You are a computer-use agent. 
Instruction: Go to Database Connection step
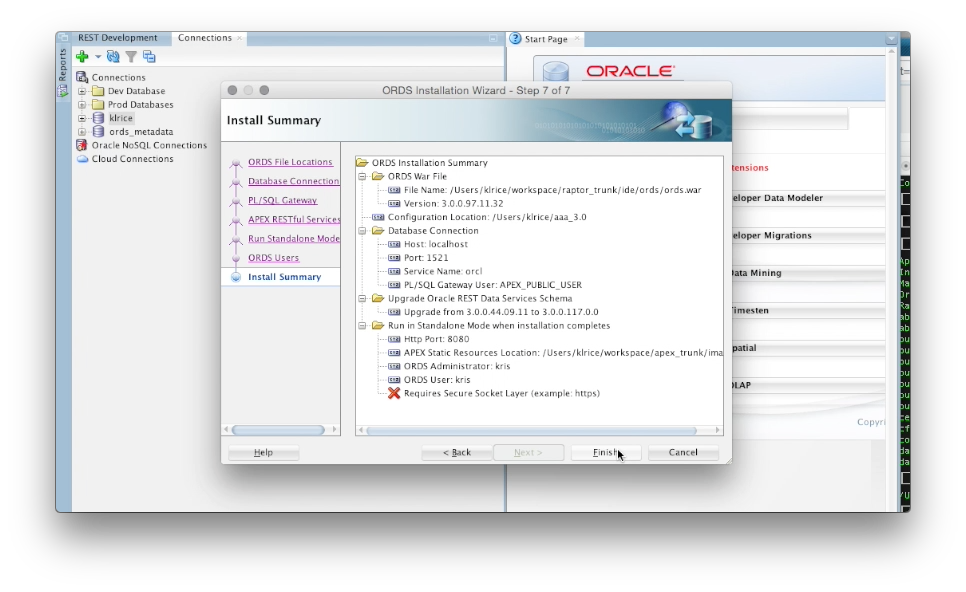(293, 181)
